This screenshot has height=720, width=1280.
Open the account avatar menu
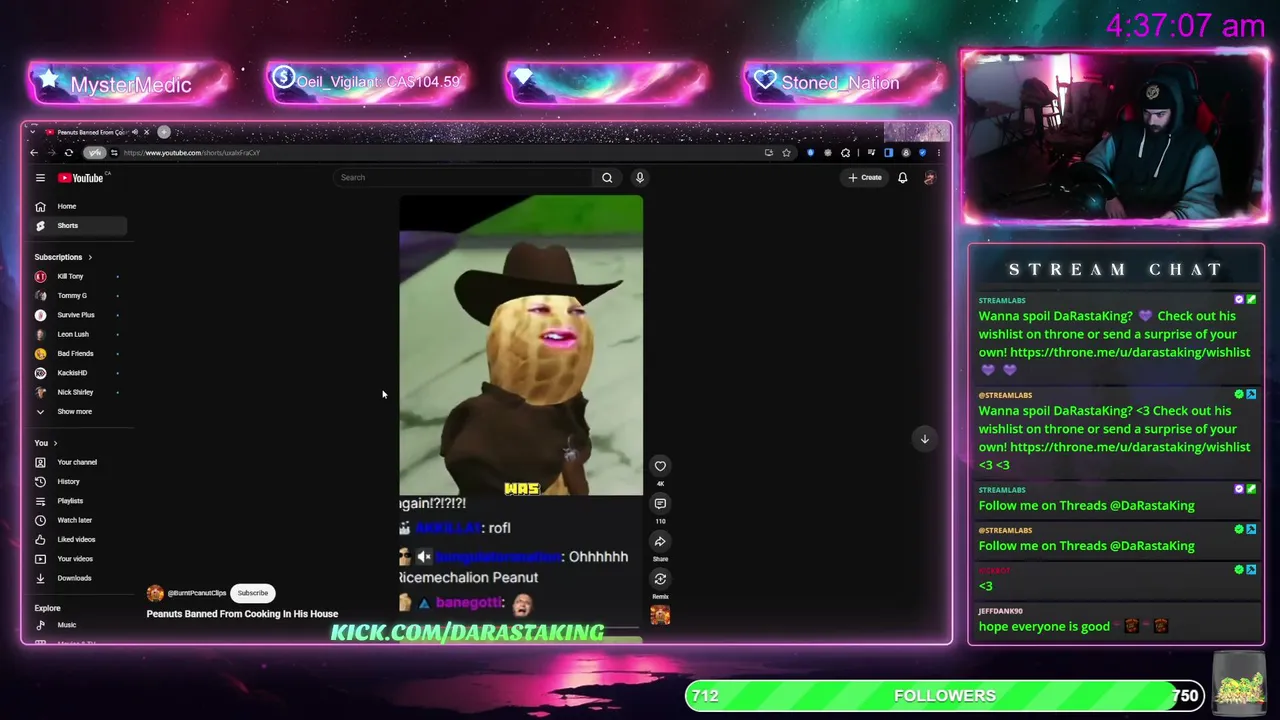(929, 178)
